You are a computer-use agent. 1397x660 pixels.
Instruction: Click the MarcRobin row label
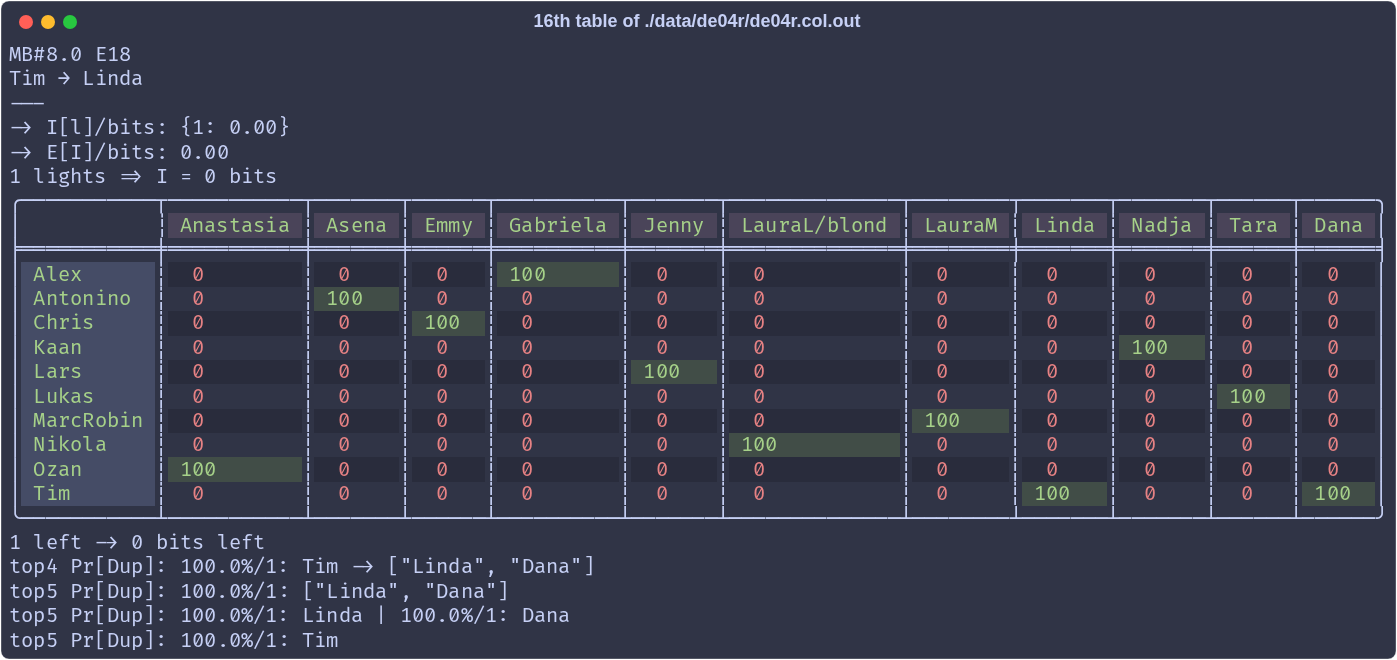tap(88, 420)
